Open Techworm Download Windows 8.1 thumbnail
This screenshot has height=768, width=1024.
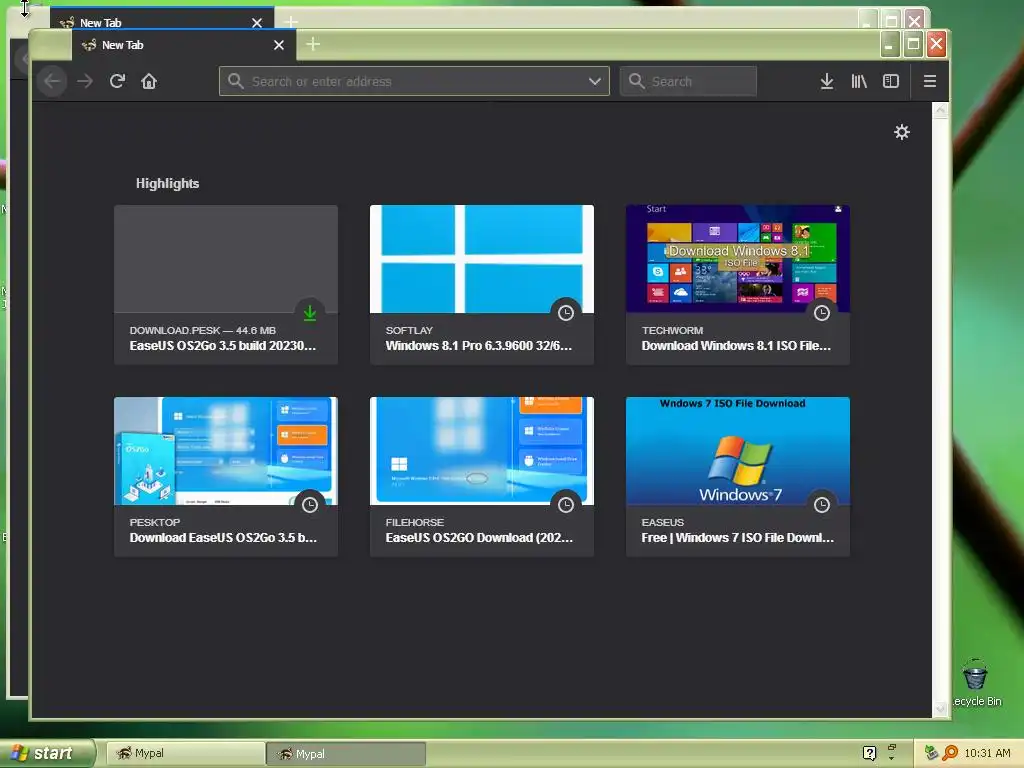click(738, 259)
